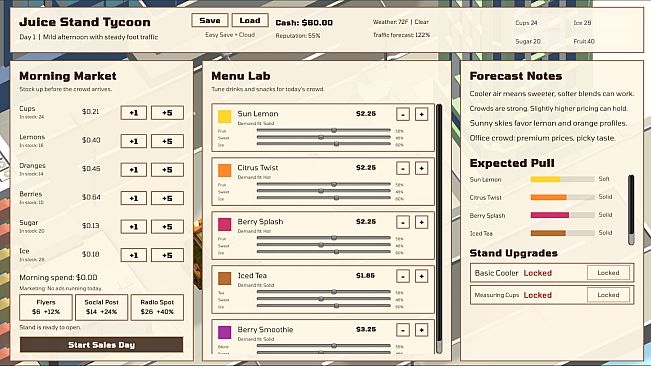
Task: Click the pink Berry Splash swatch
Action: click(x=225, y=224)
